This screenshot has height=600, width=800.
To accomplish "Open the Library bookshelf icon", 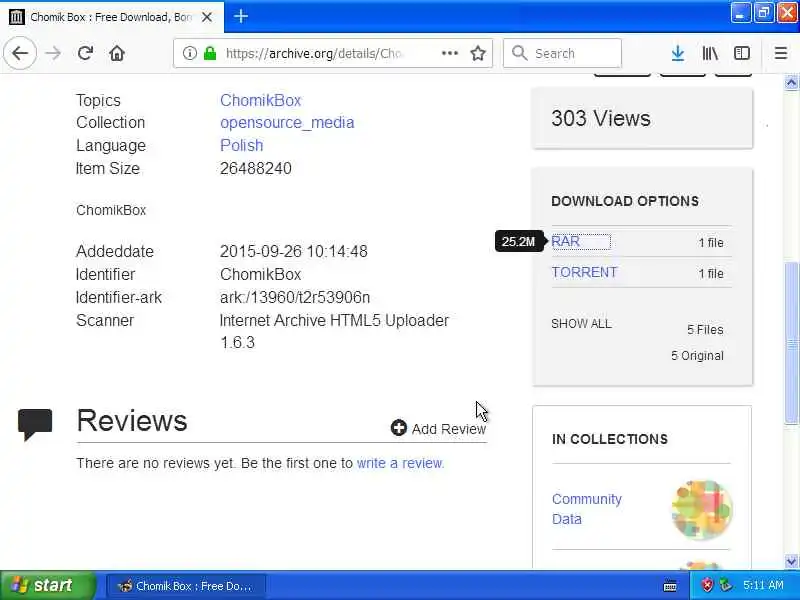I will click(x=710, y=53).
